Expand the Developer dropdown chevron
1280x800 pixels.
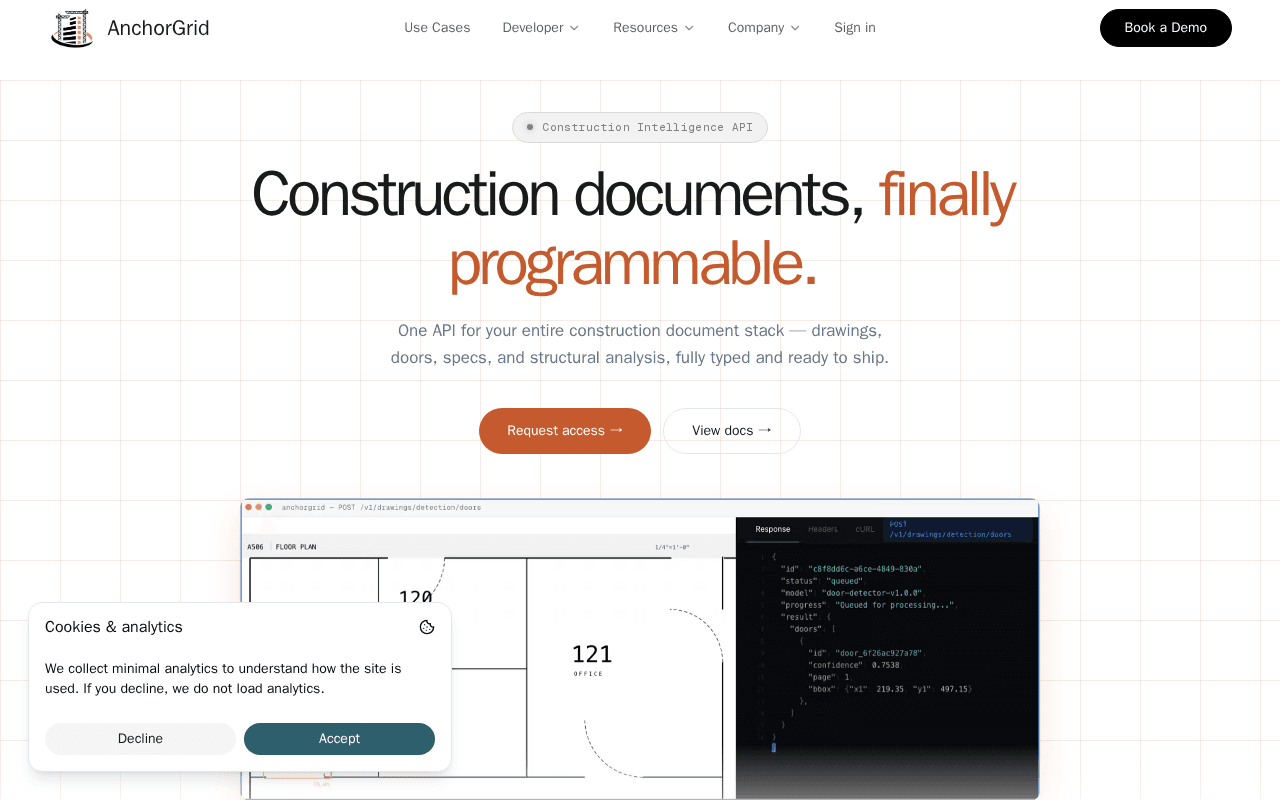point(574,28)
